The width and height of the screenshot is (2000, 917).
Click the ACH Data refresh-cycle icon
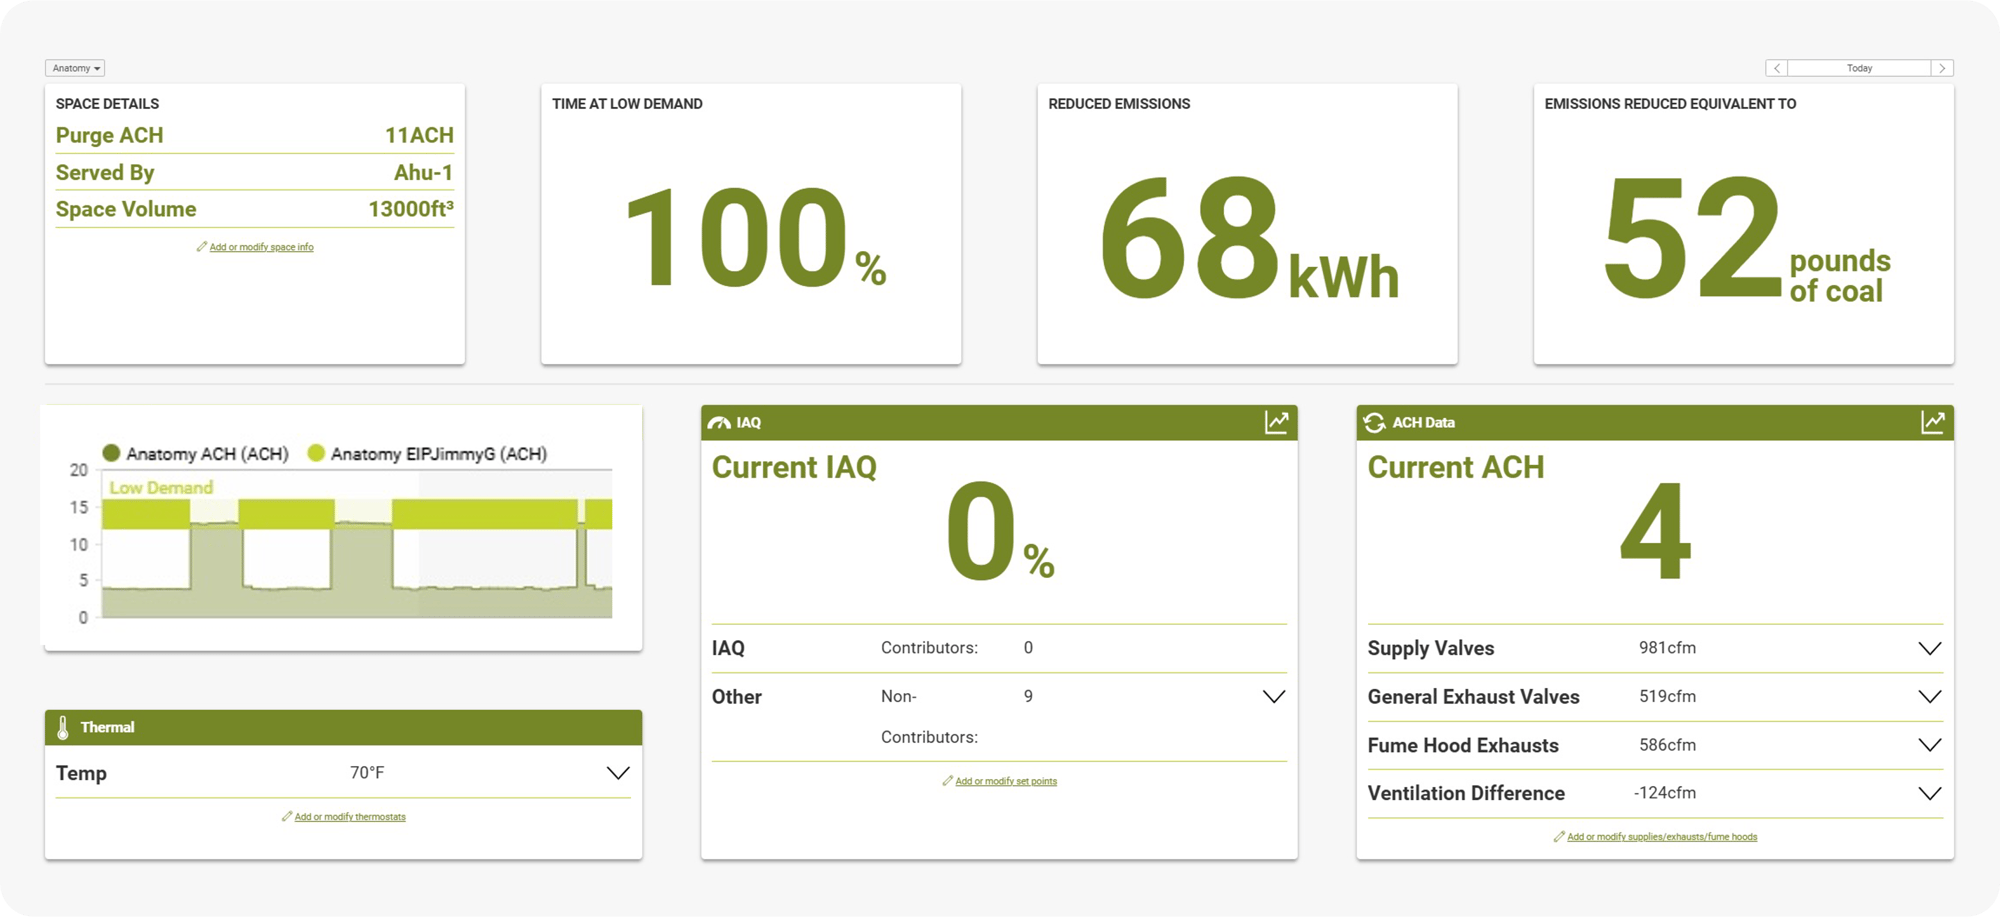click(1374, 423)
